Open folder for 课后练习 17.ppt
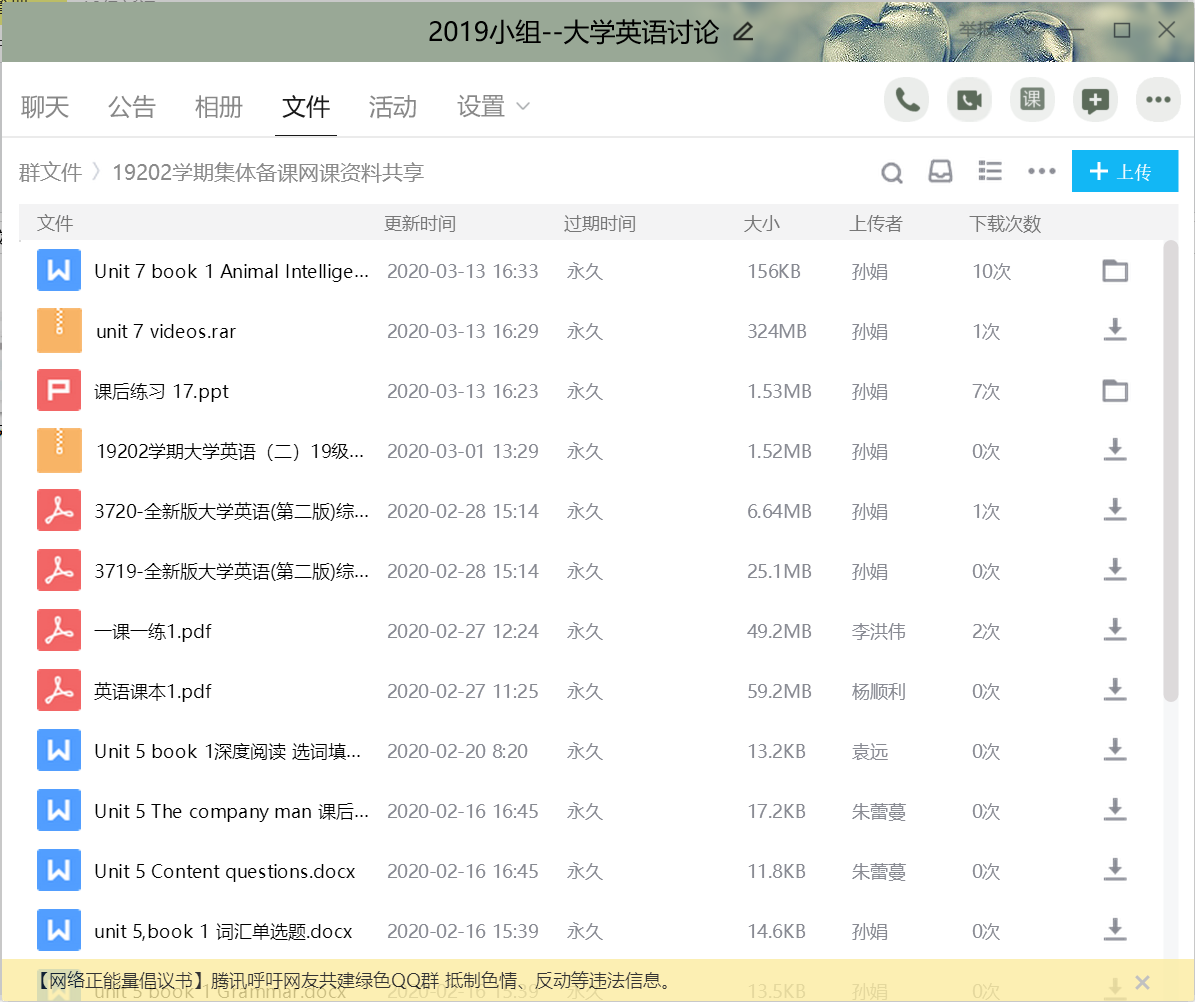This screenshot has width=1195, height=1002. (1115, 391)
